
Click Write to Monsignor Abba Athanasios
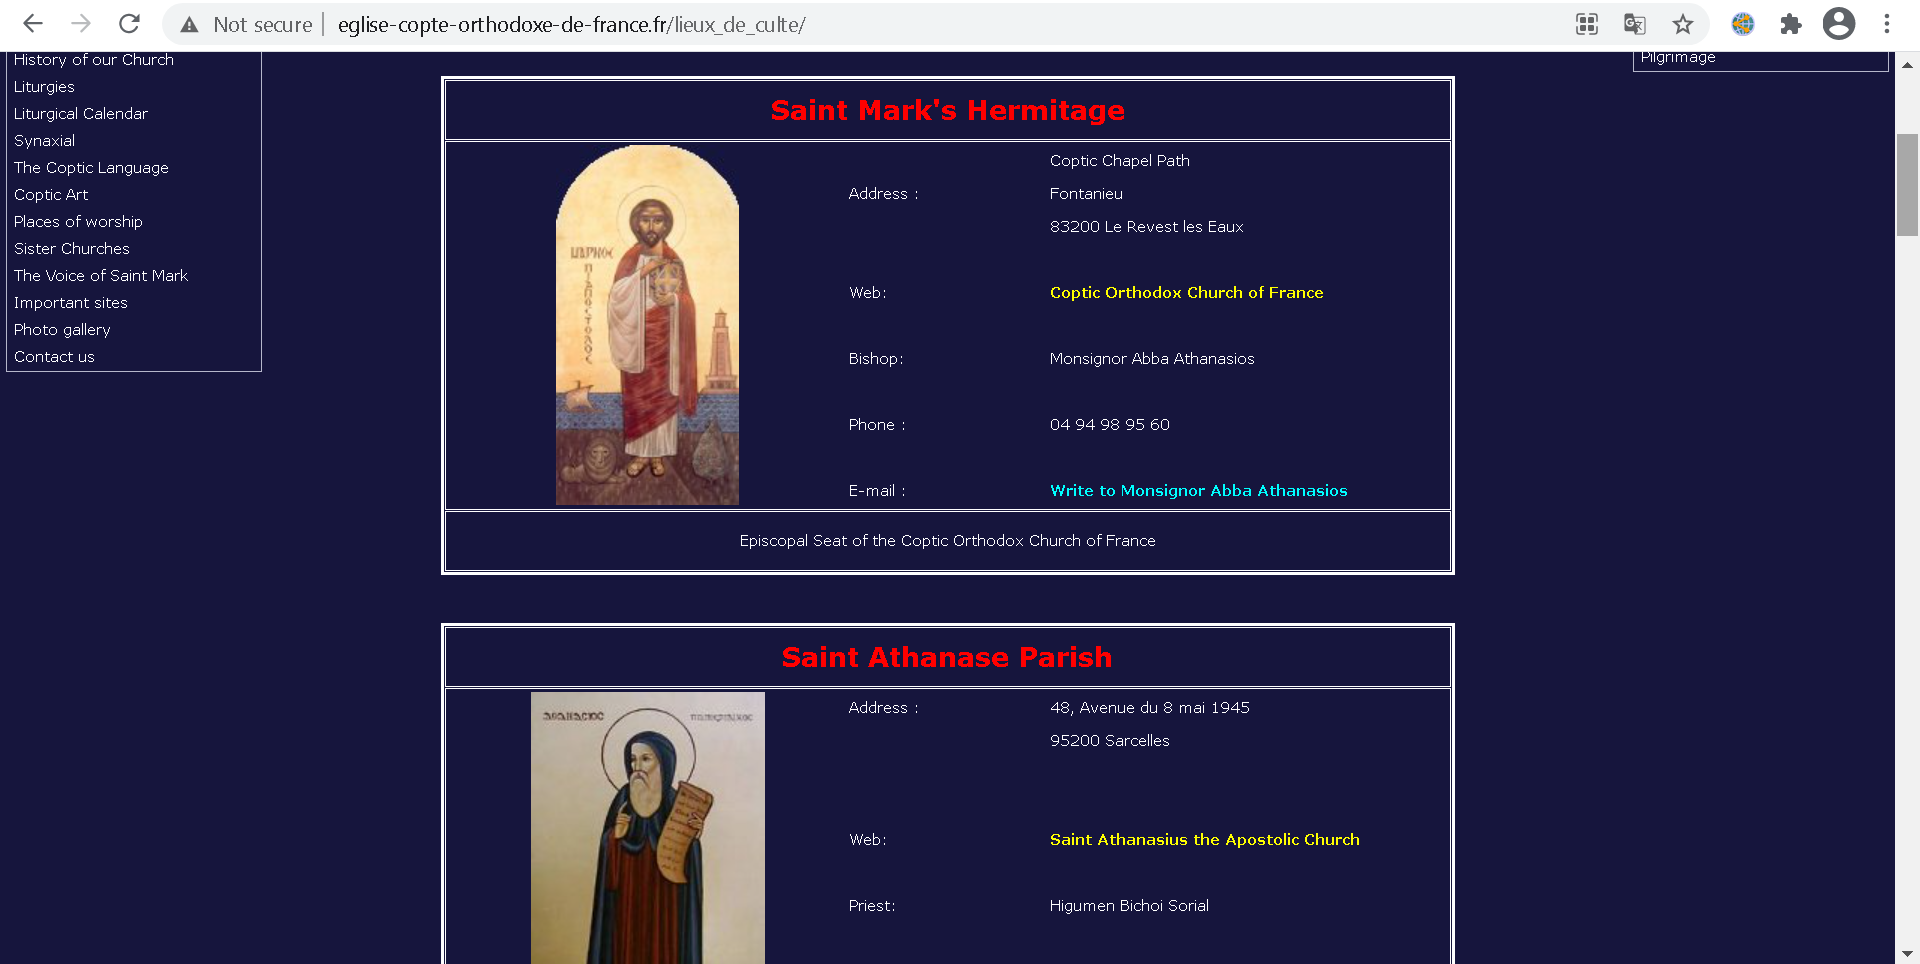pos(1198,490)
